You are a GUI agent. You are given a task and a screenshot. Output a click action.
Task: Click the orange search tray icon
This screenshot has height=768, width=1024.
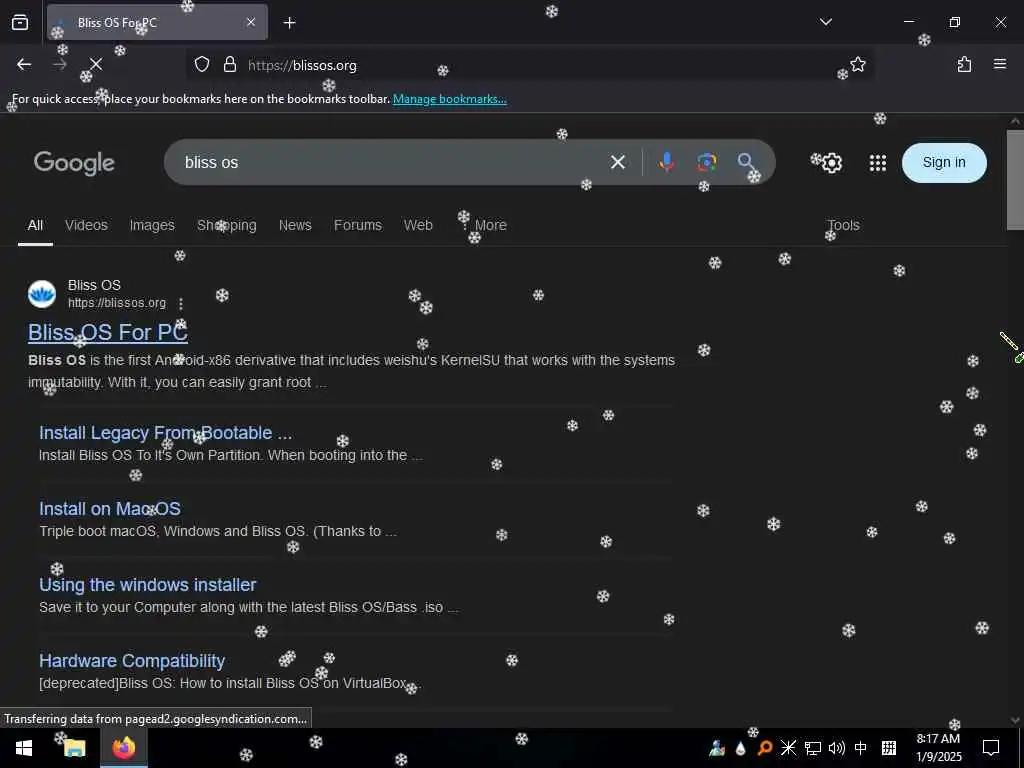click(764, 748)
